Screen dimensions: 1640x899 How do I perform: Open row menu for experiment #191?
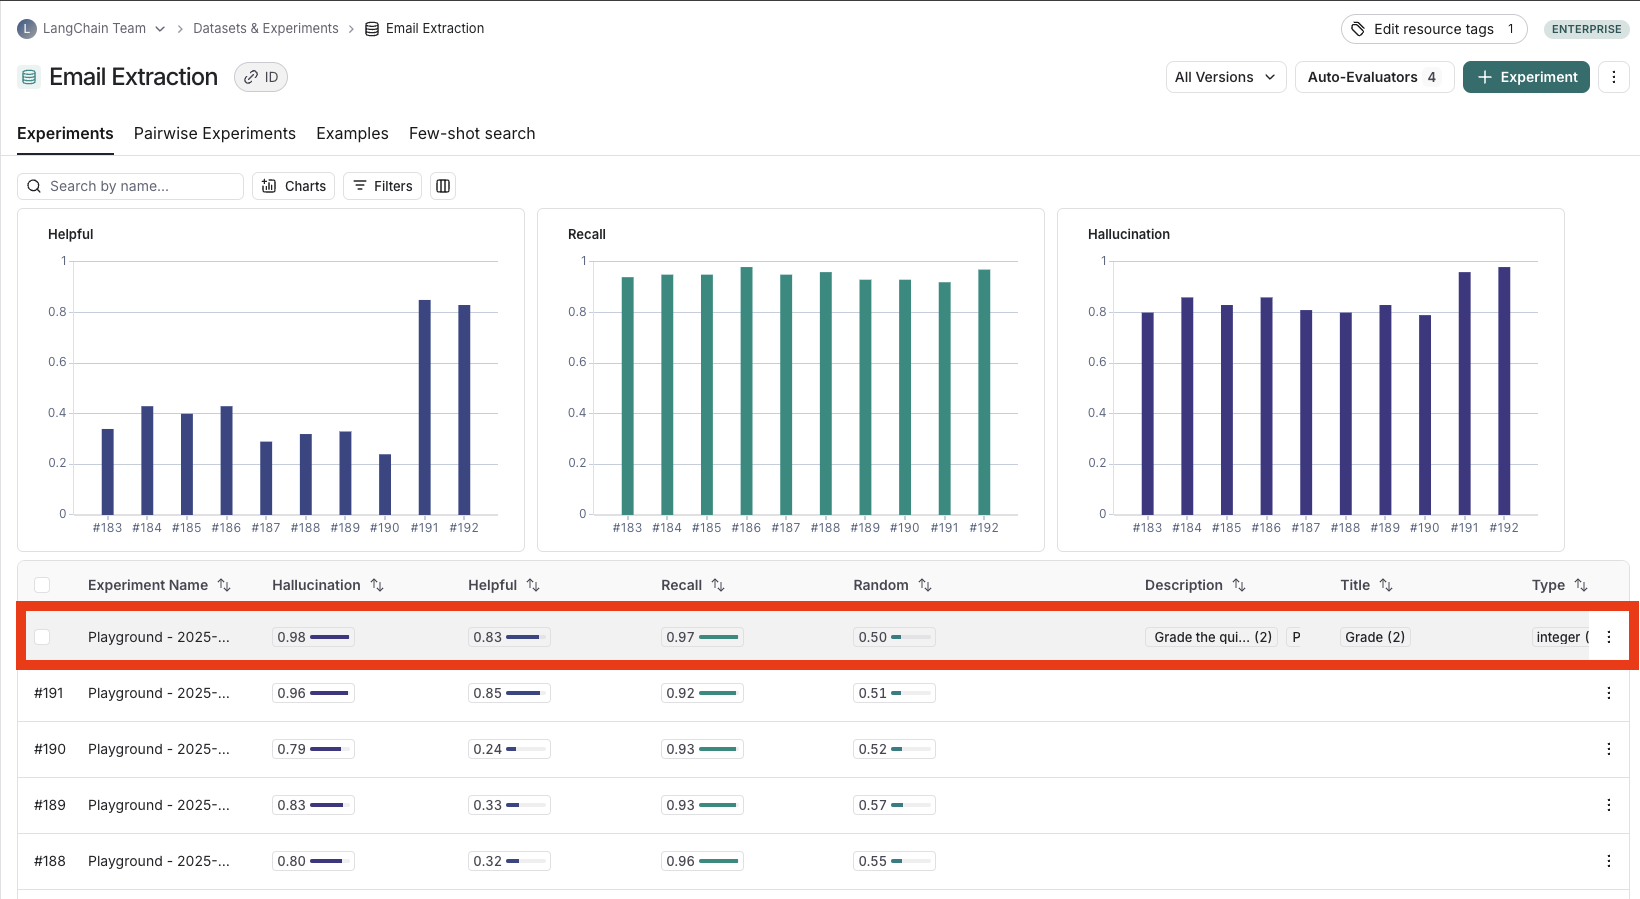click(x=1608, y=693)
